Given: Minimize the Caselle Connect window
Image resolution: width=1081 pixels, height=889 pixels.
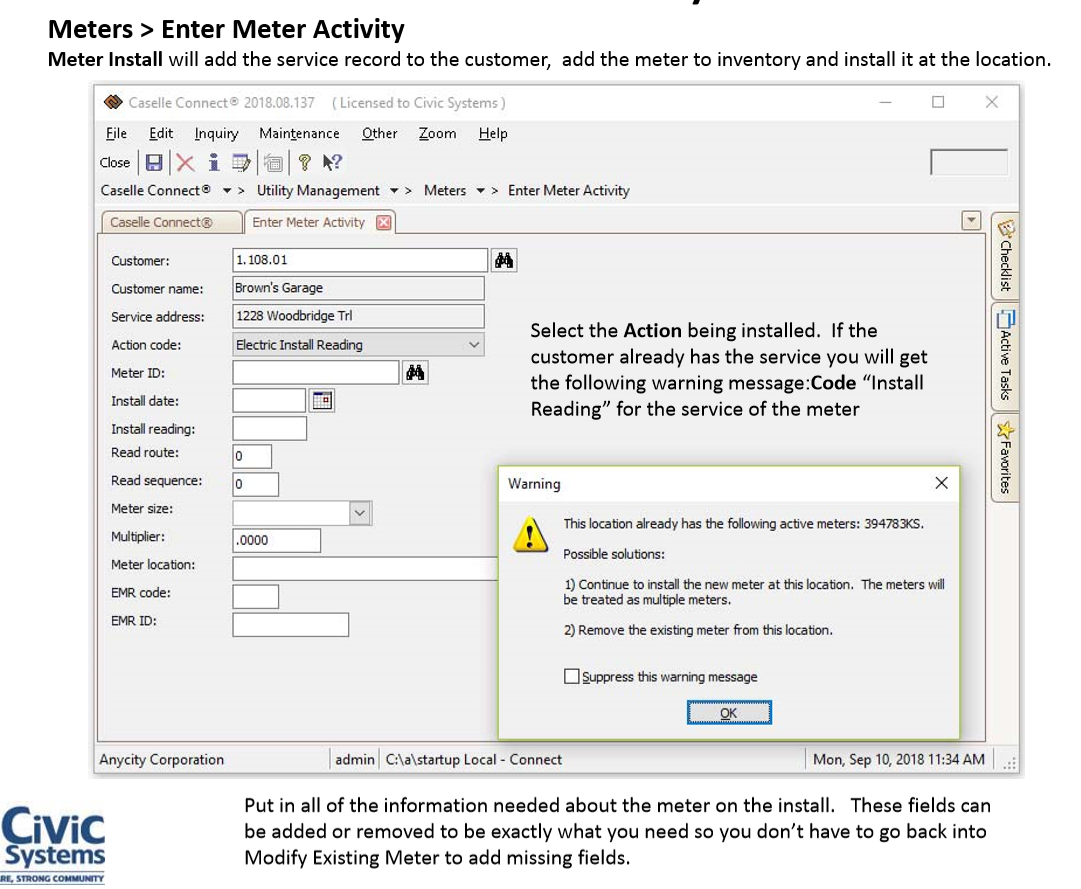Looking at the screenshot, I should 886,103.
